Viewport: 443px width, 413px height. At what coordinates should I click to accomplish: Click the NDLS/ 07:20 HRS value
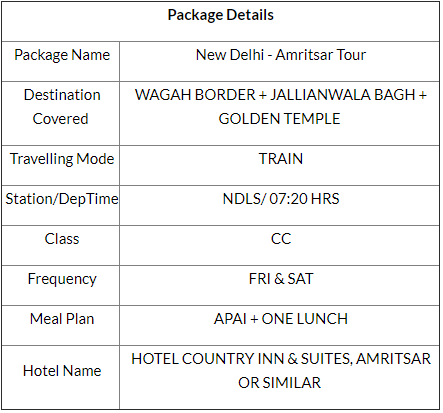point(281,199)
